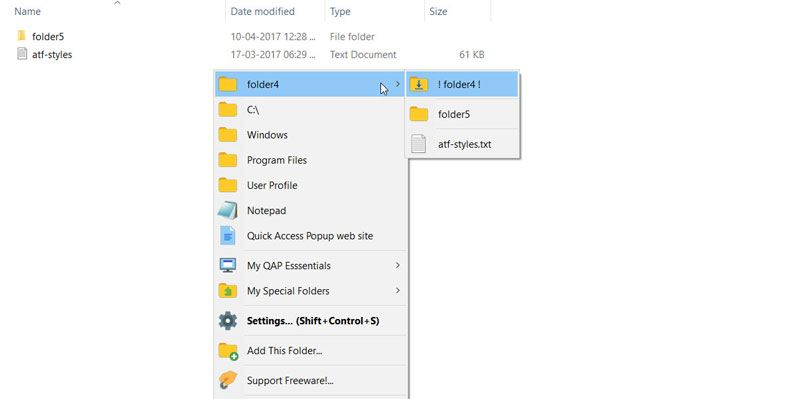Click the Support Freeware hand icon

[228, 381]
